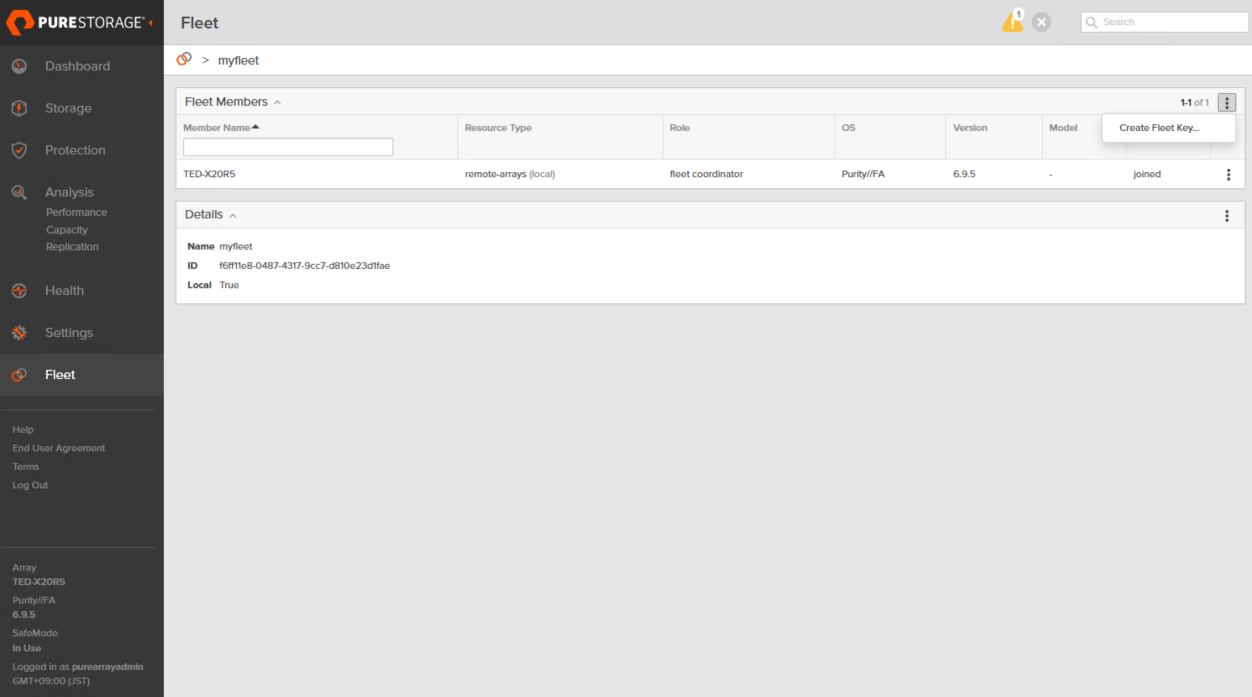Click the Model column header
The image size is (1252, 697).
1063,128
